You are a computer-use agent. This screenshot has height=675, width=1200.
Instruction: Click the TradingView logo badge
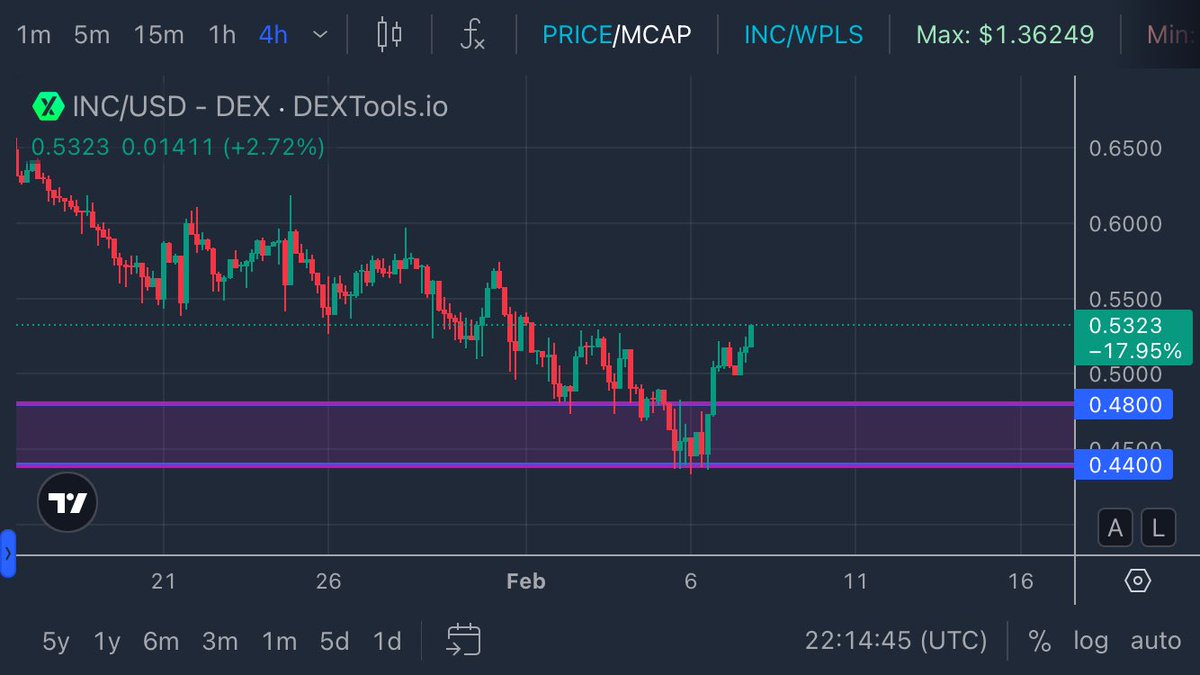[x=68, y=503]
